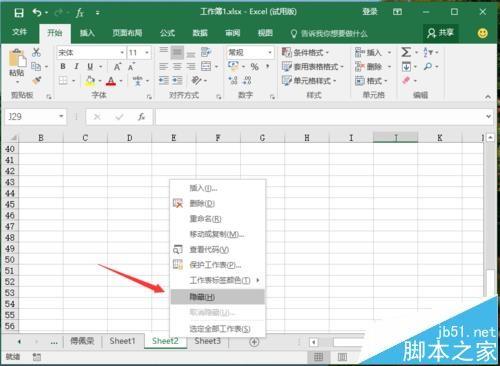
Task: Choose 保护工作表 in the context menu
Action: tap(218, 265)
